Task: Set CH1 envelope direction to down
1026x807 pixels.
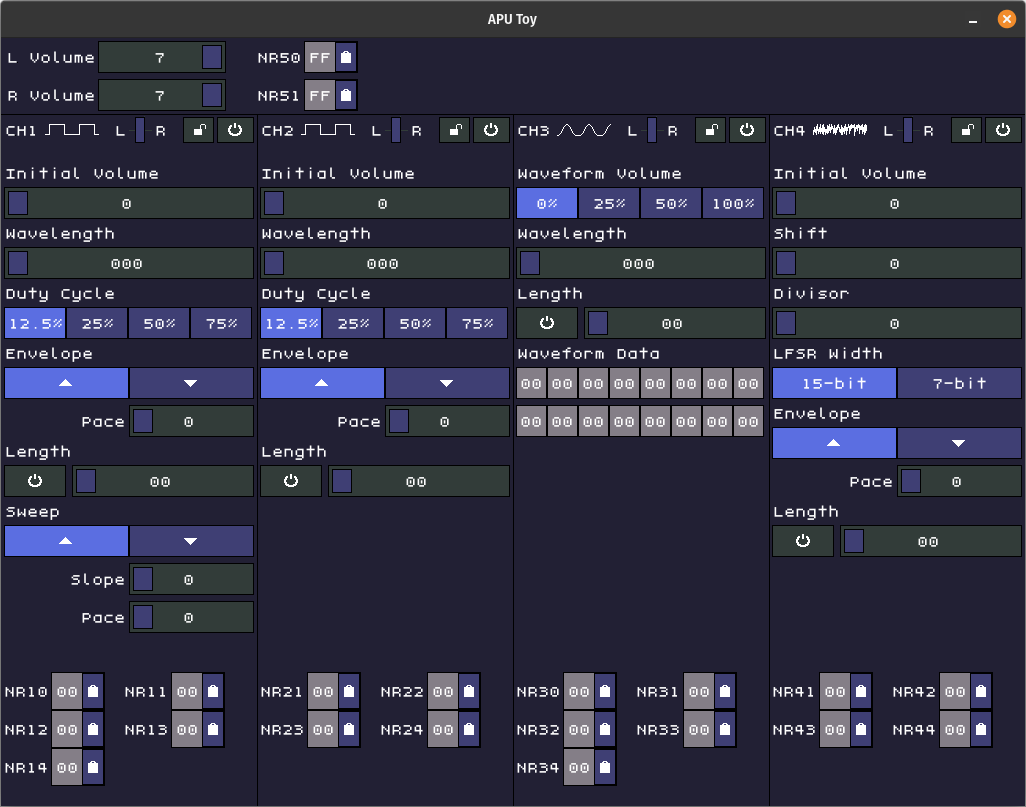Action: tap(191, 384)
